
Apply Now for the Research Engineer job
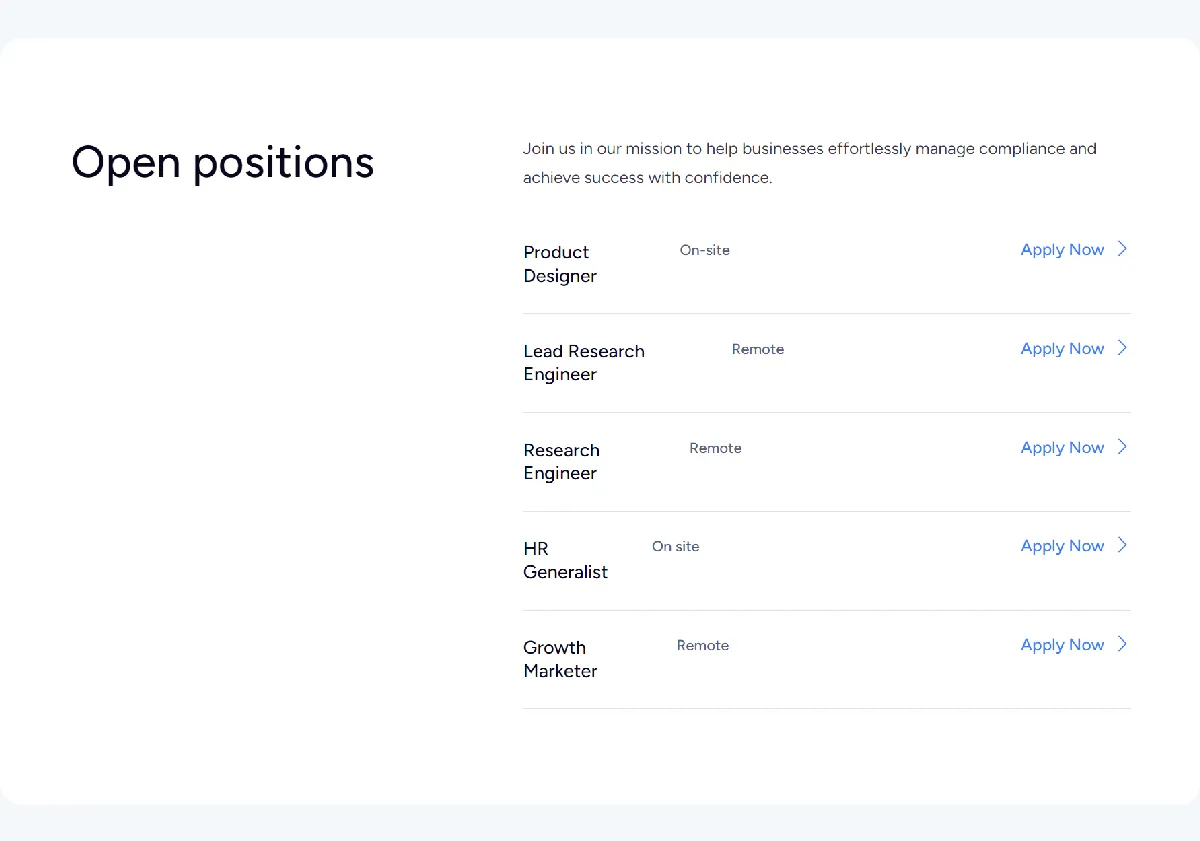click(1062, 448)
